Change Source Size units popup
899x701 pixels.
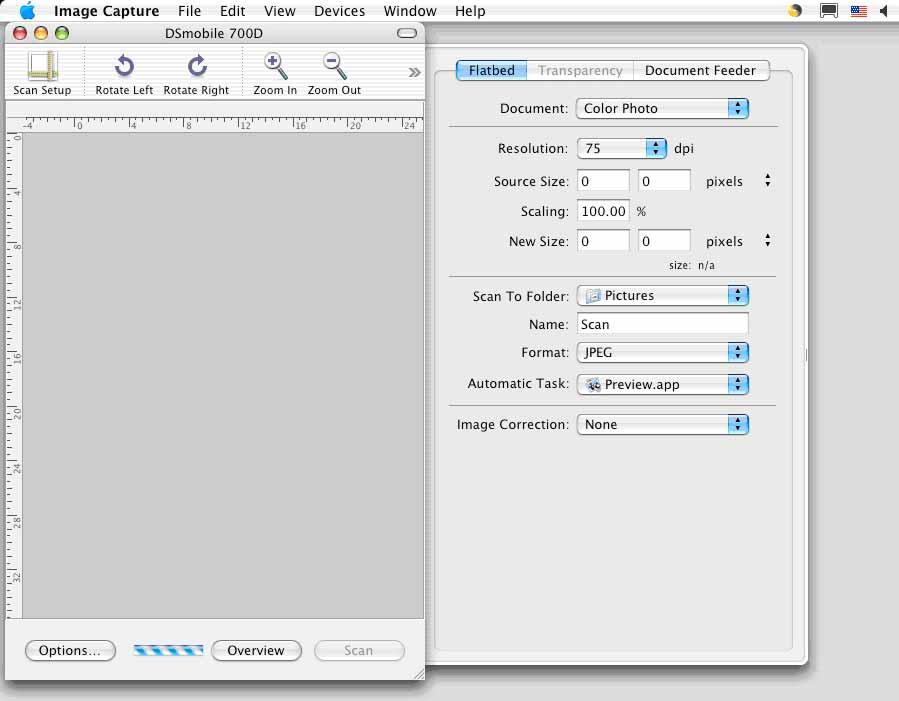(x=767, y=181)
